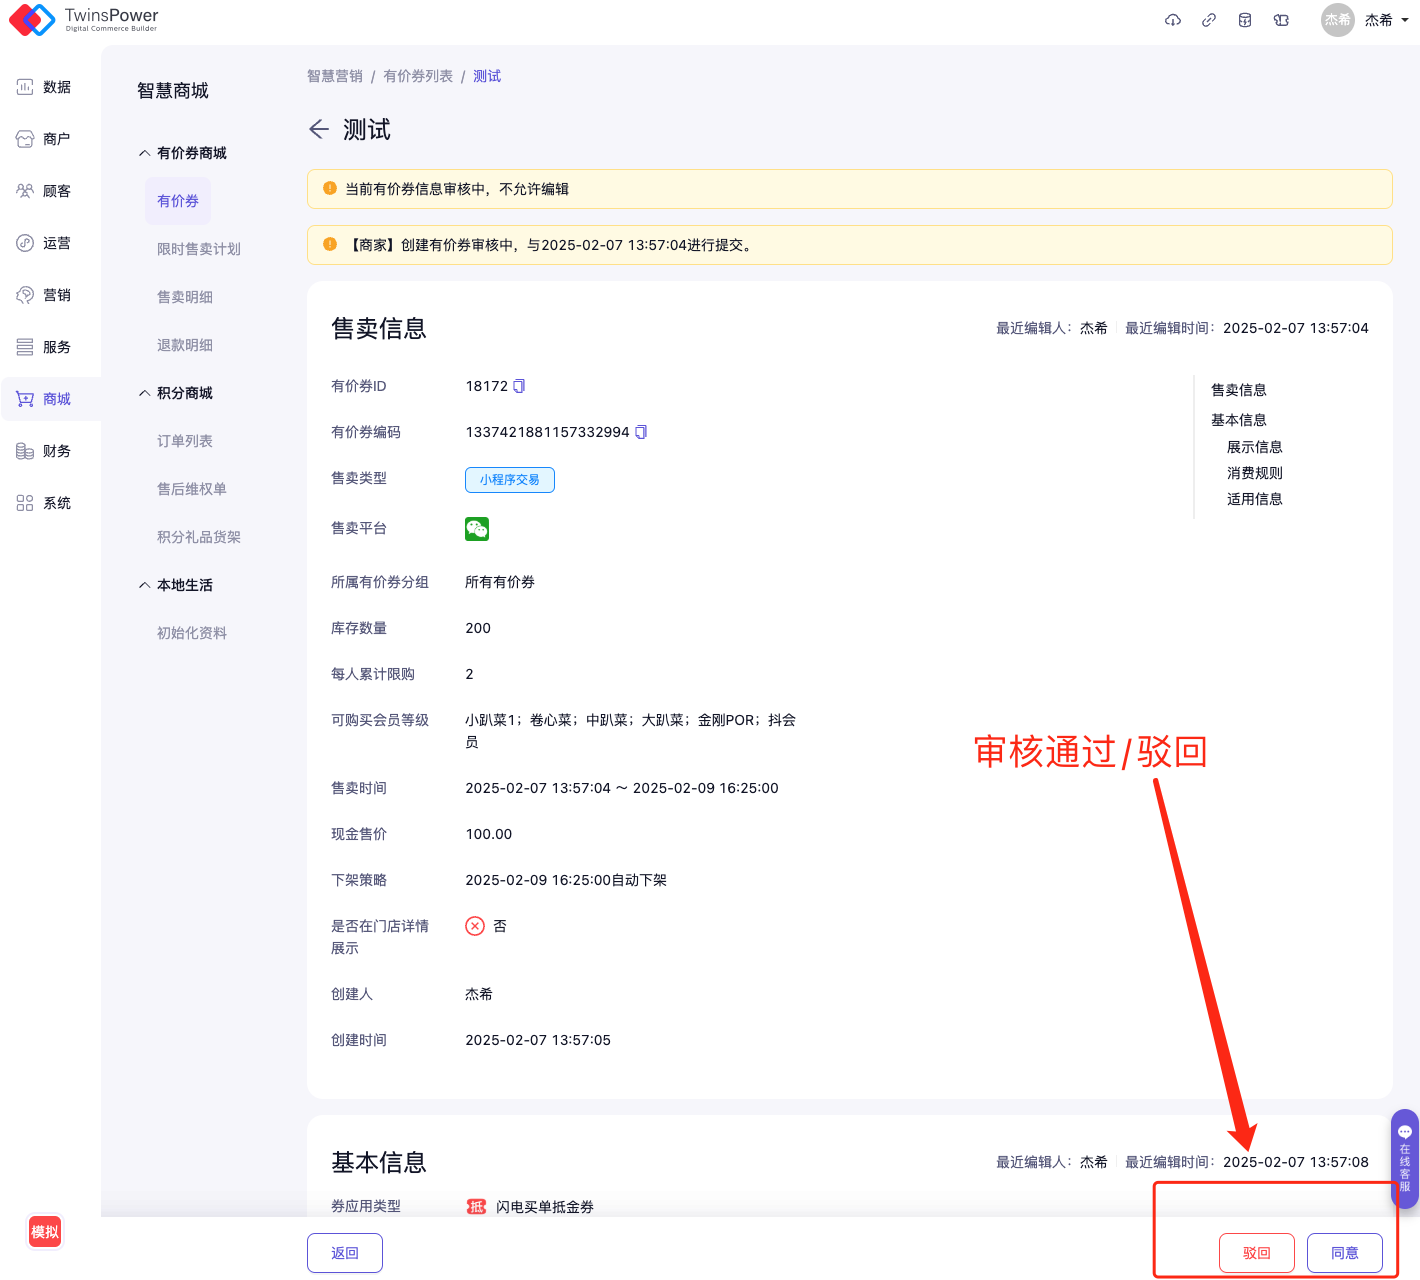Collapse the 本地生活 menu group

[145, 585]
